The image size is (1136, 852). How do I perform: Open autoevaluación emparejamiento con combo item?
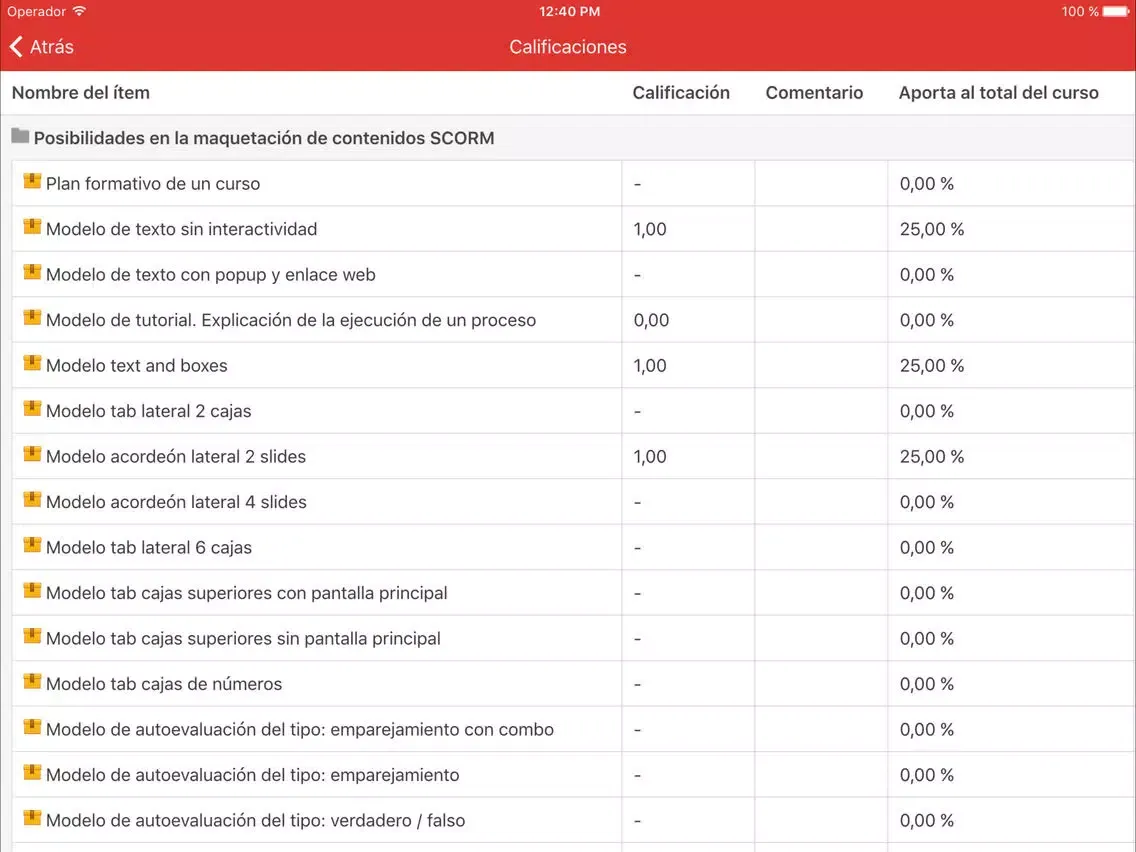pyautogui.click(x=299, y=730)
